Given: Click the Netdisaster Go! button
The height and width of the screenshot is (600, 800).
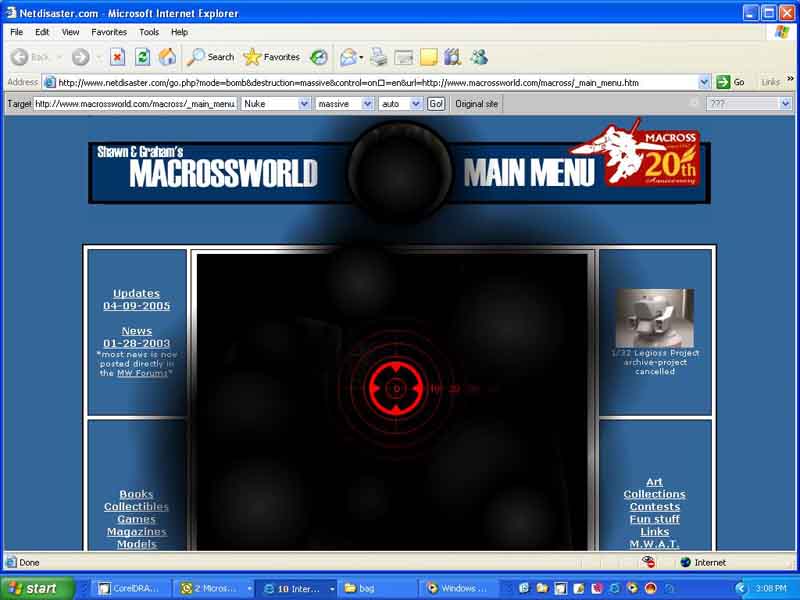Looking at the screenshot, I should click(x=436, y=104).
